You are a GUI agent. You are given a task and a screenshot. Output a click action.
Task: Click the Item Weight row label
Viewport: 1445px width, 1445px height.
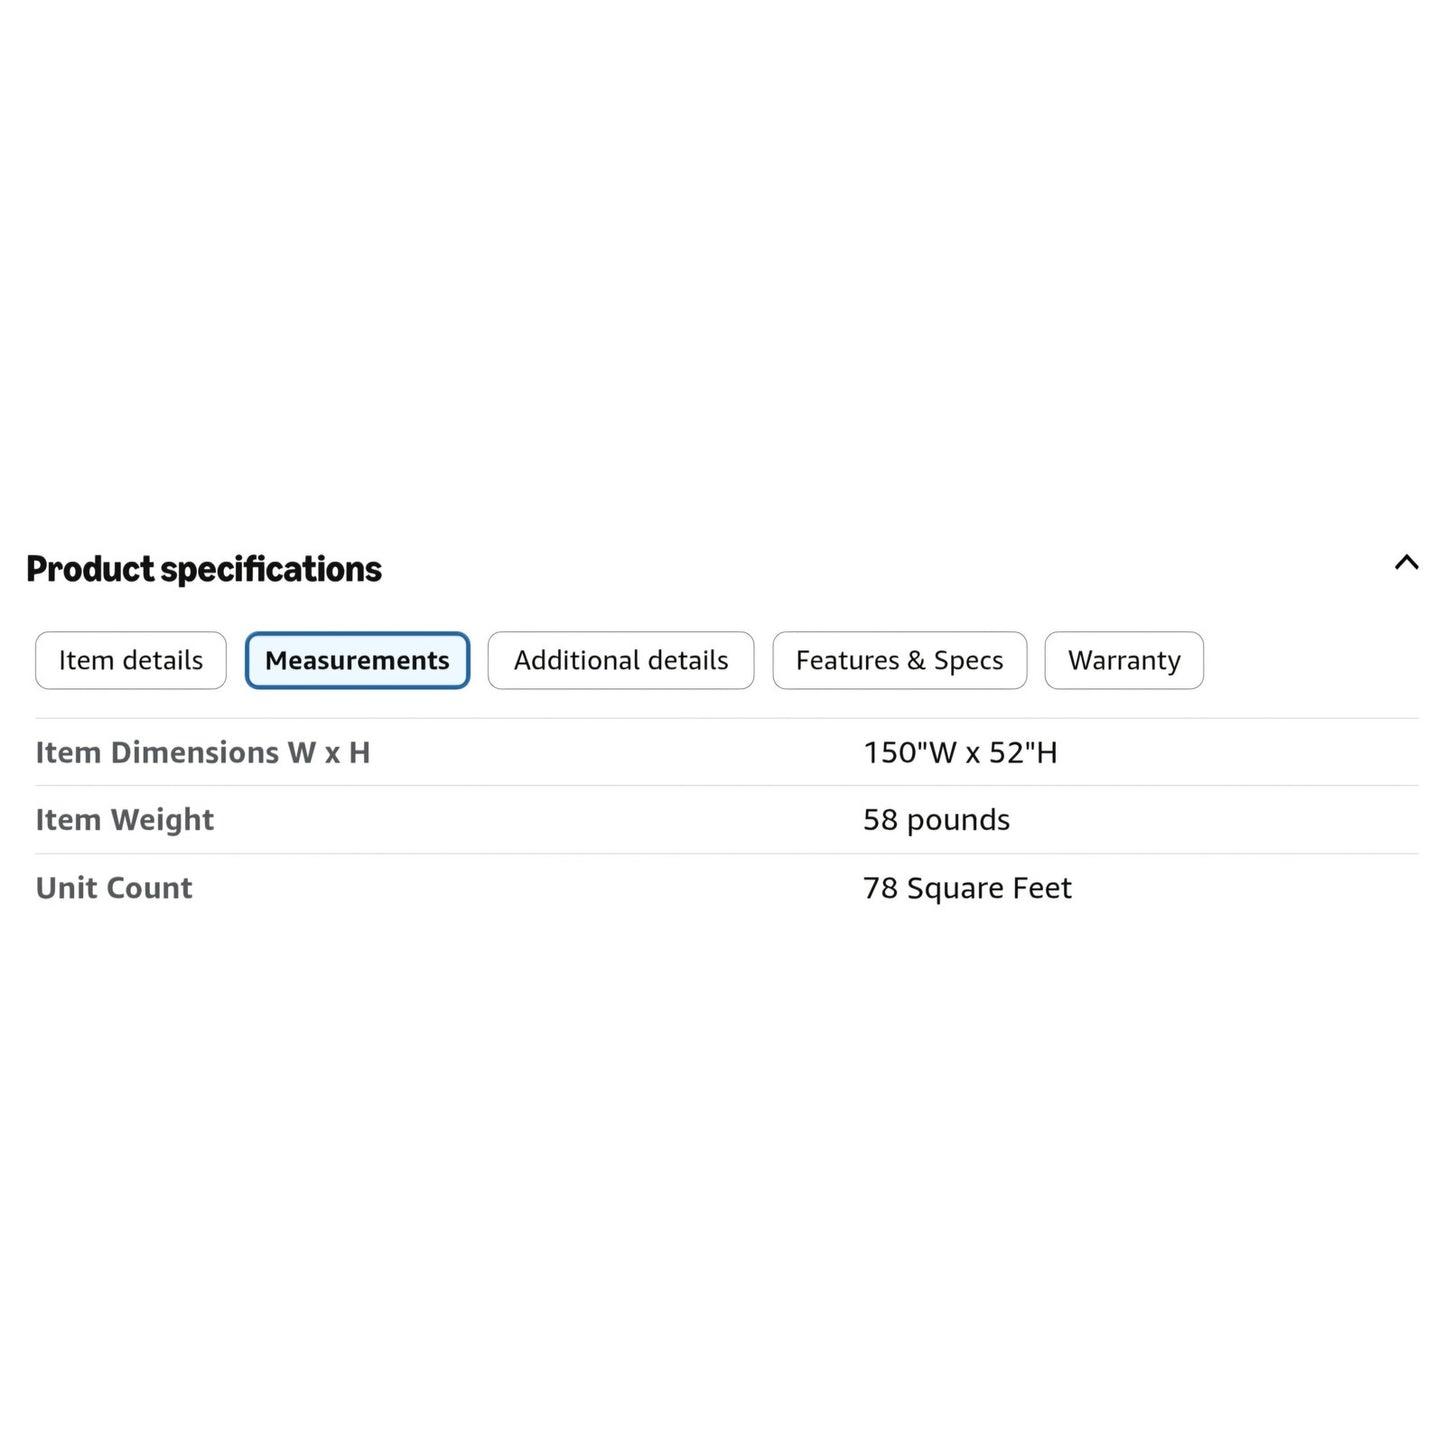[125, 820]
